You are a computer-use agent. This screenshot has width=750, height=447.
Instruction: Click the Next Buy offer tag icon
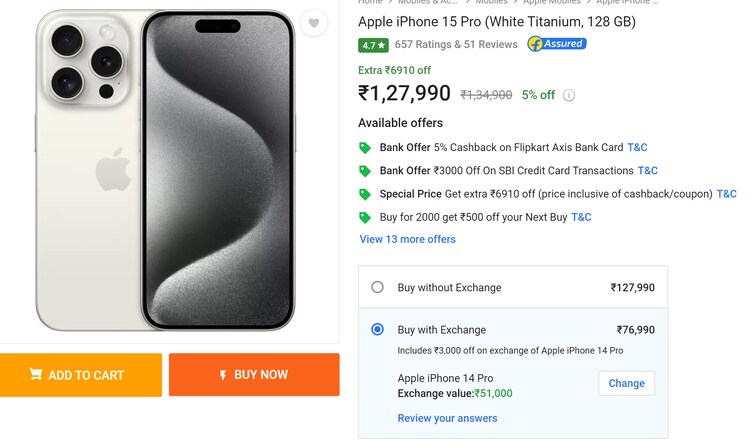click(x=365, y=217)
